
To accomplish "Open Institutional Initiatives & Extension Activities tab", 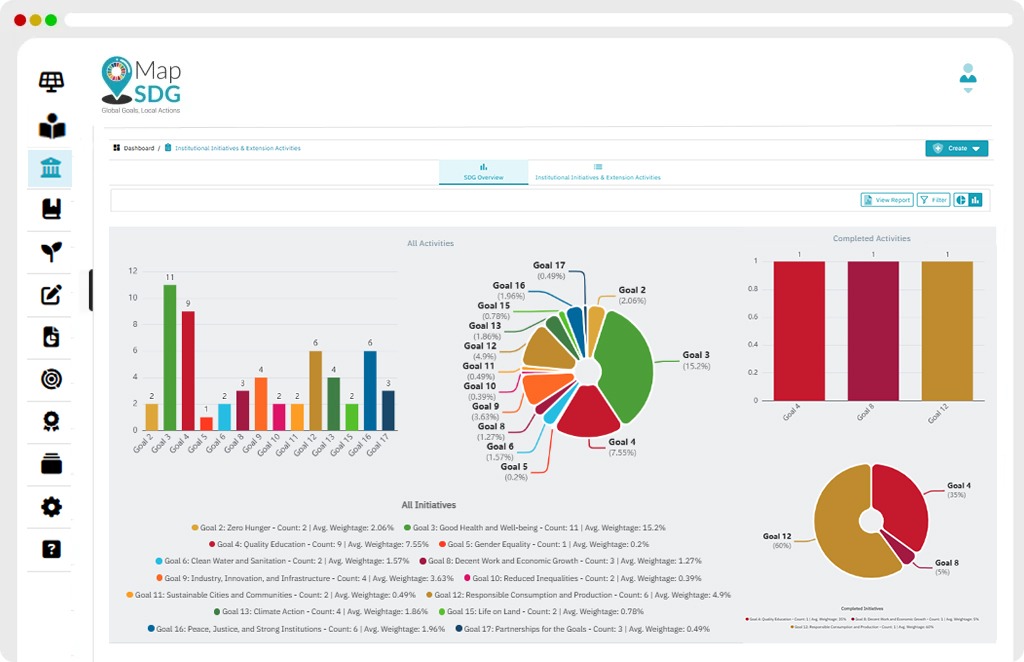I will 598,172.
